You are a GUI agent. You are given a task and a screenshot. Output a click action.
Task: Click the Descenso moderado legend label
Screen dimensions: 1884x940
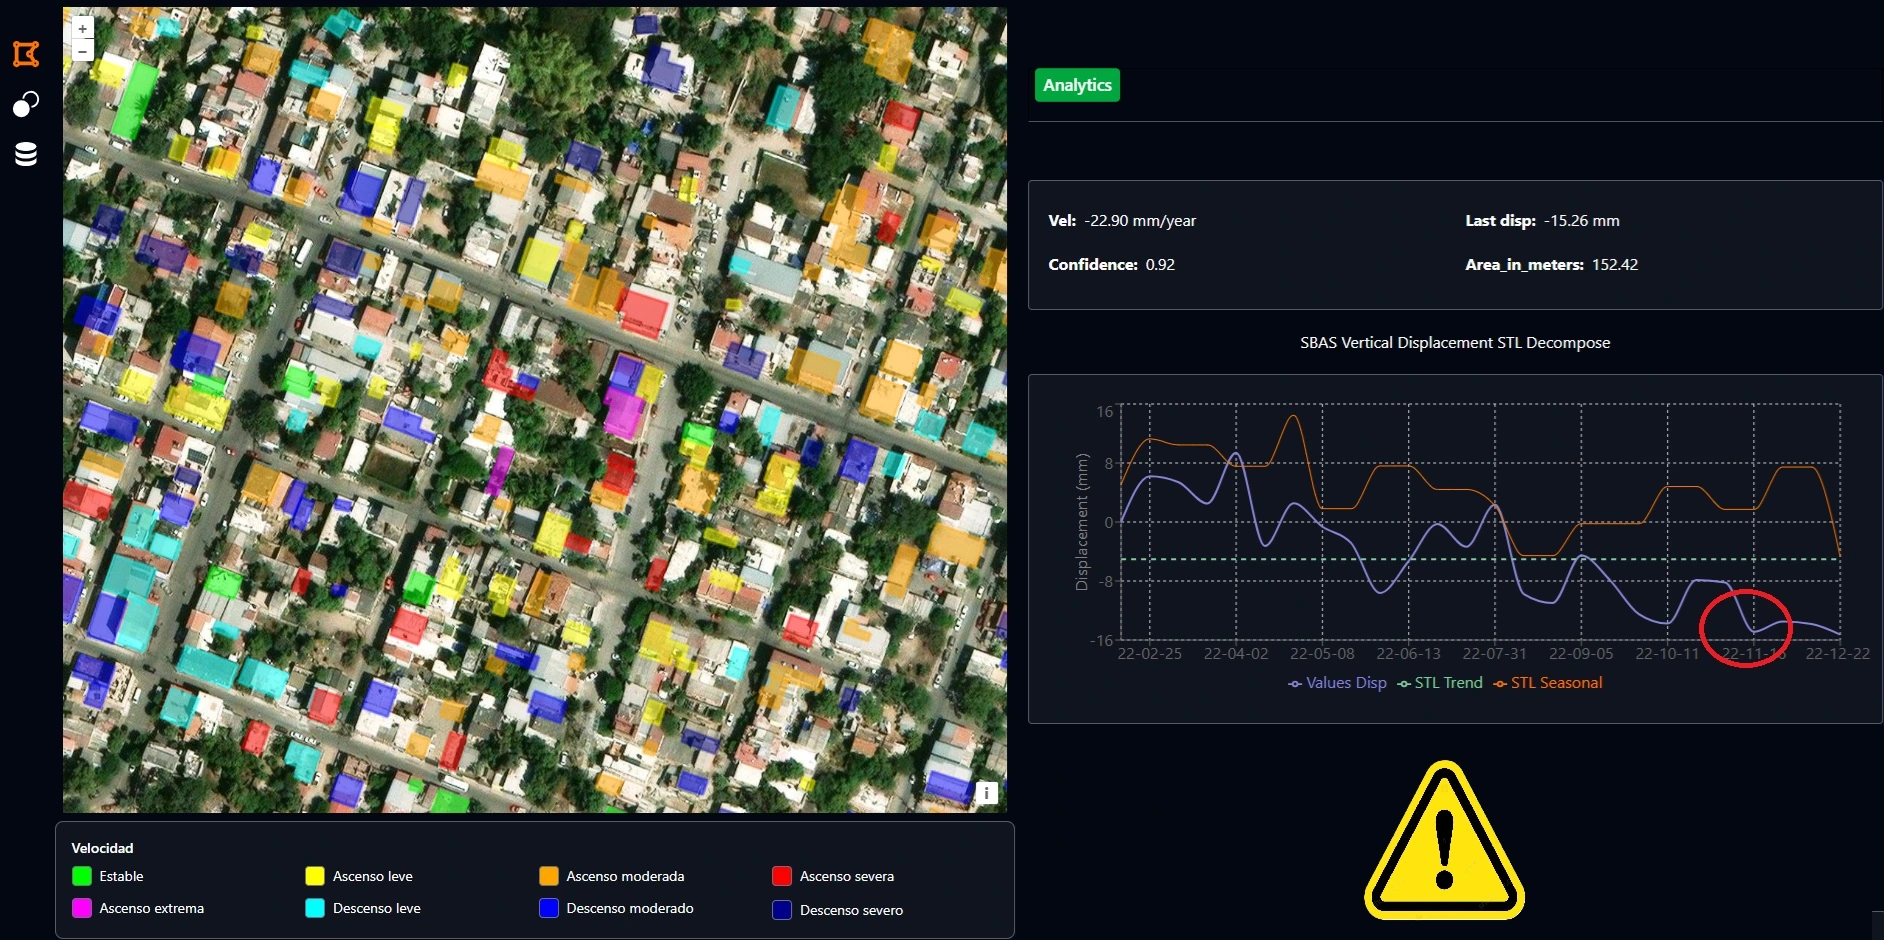[x=629, y=908]
